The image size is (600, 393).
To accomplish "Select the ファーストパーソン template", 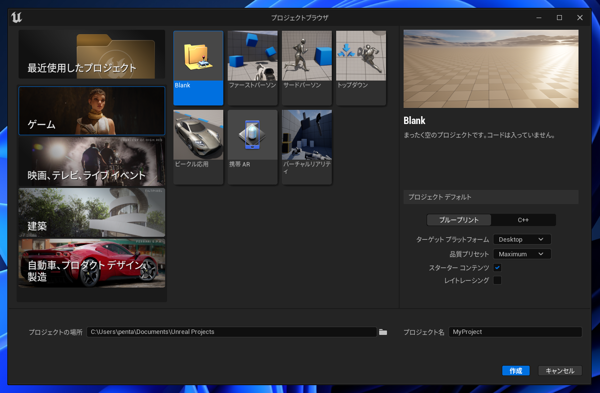I will click(253, 68).
